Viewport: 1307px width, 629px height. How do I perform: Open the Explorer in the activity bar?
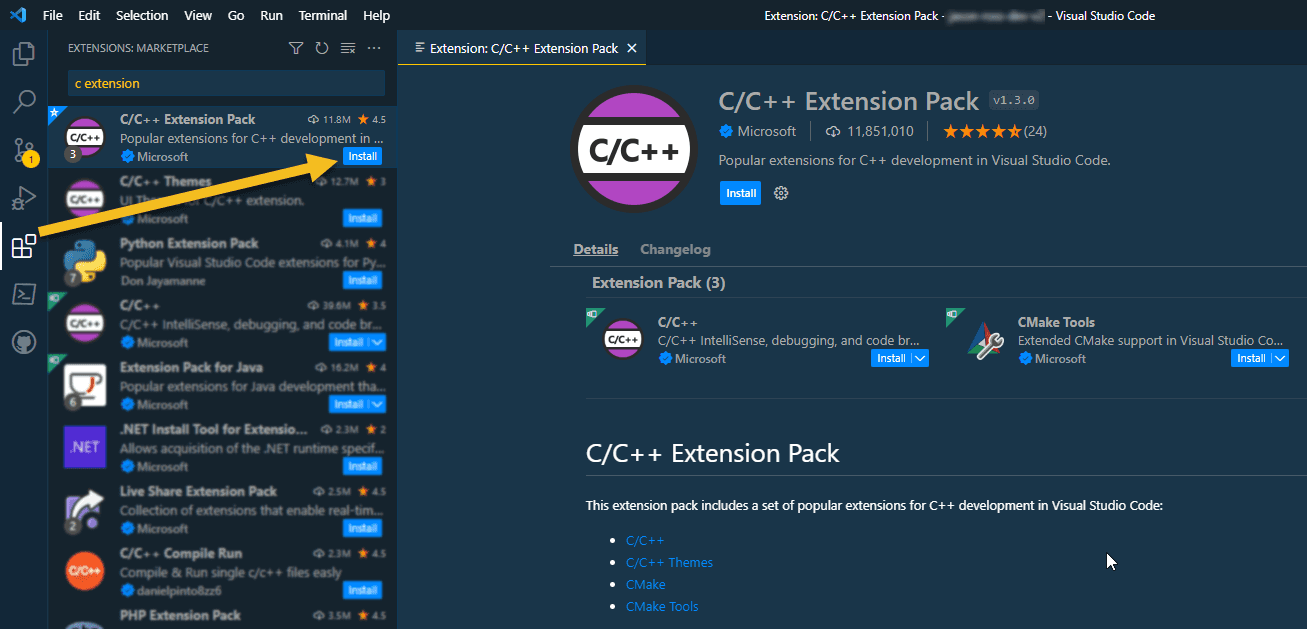tap(22, 53)
